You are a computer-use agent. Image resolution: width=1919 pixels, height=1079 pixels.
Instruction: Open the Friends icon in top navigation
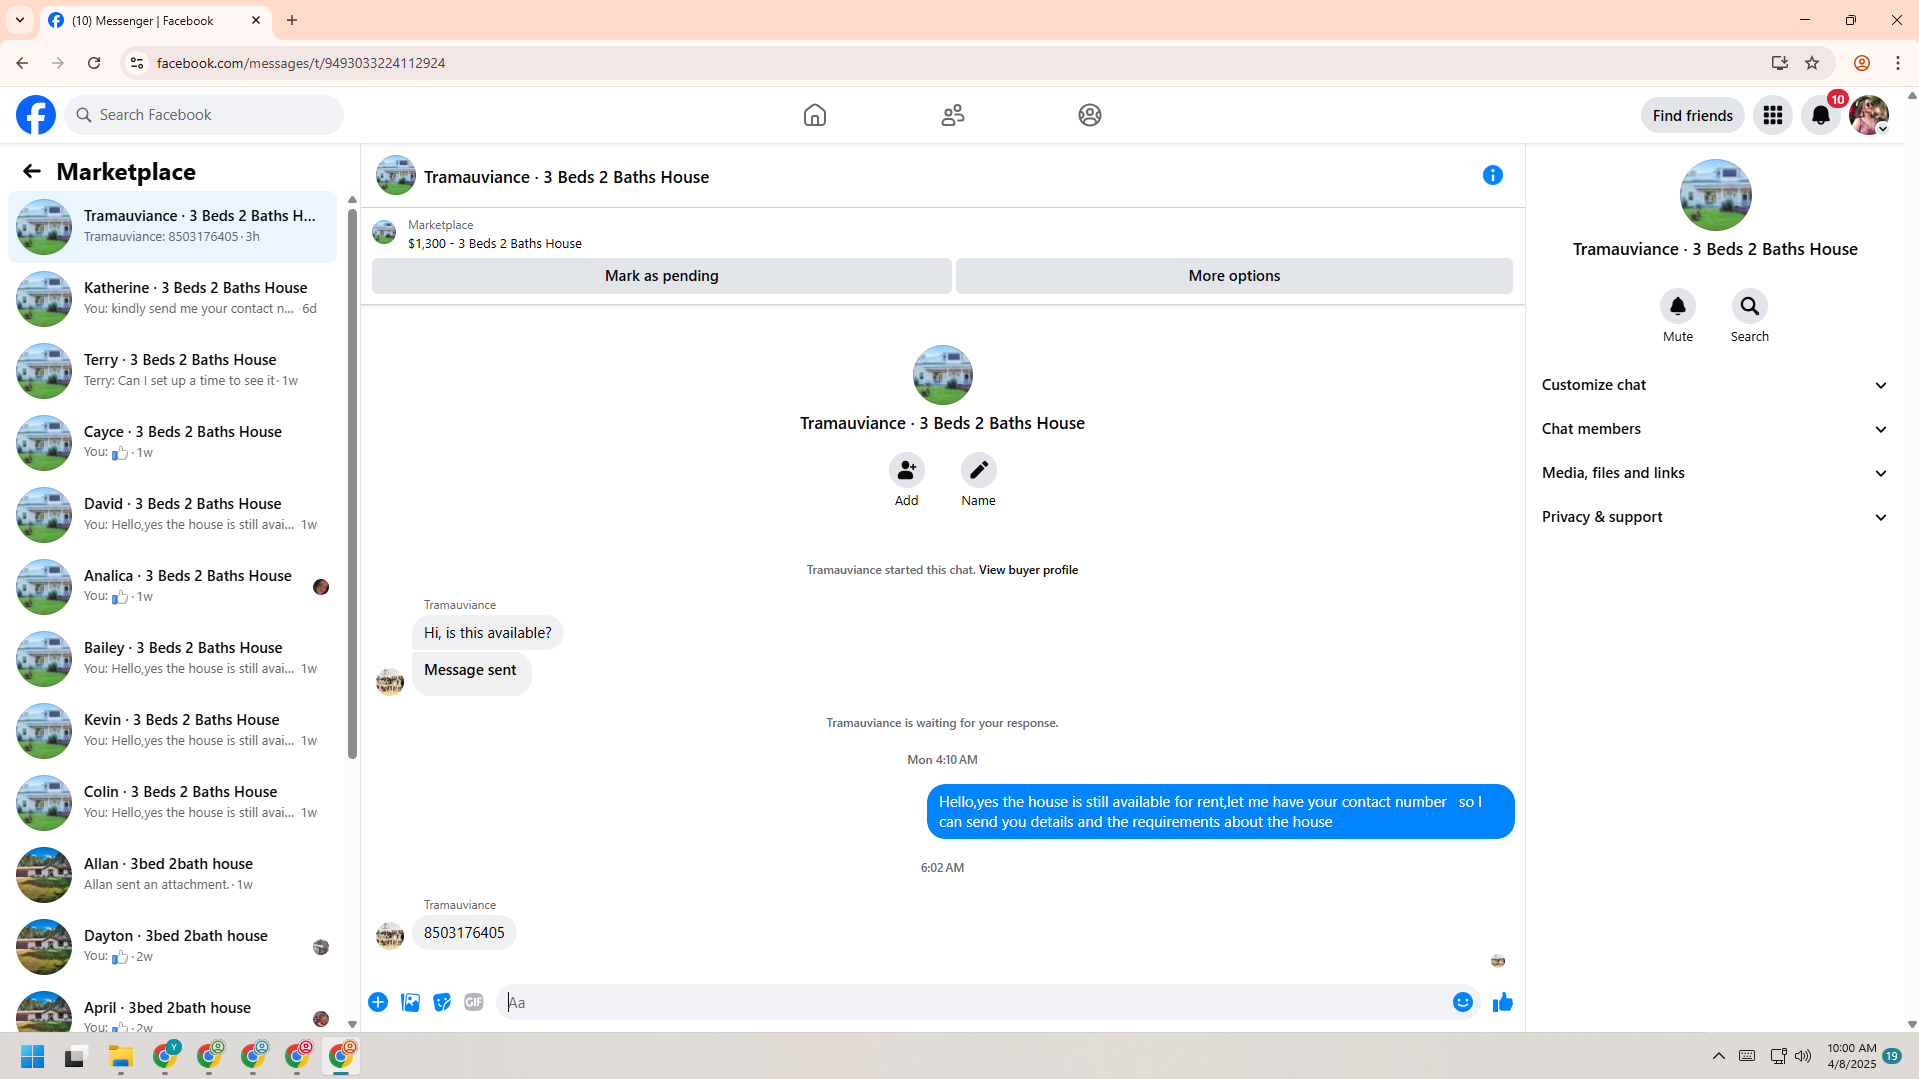pos(953,115)
